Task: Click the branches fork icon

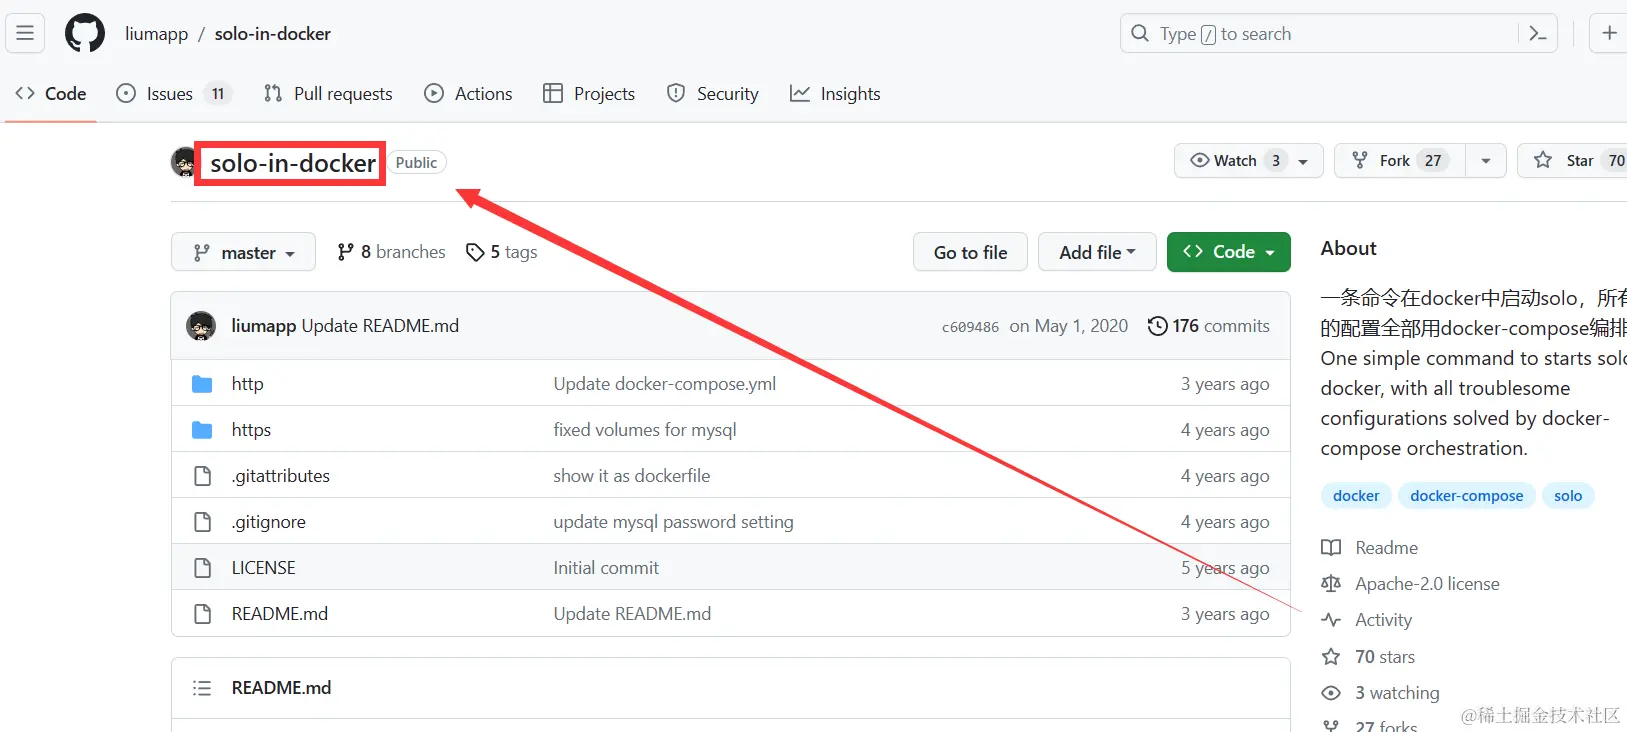Action: click(345, 252)
